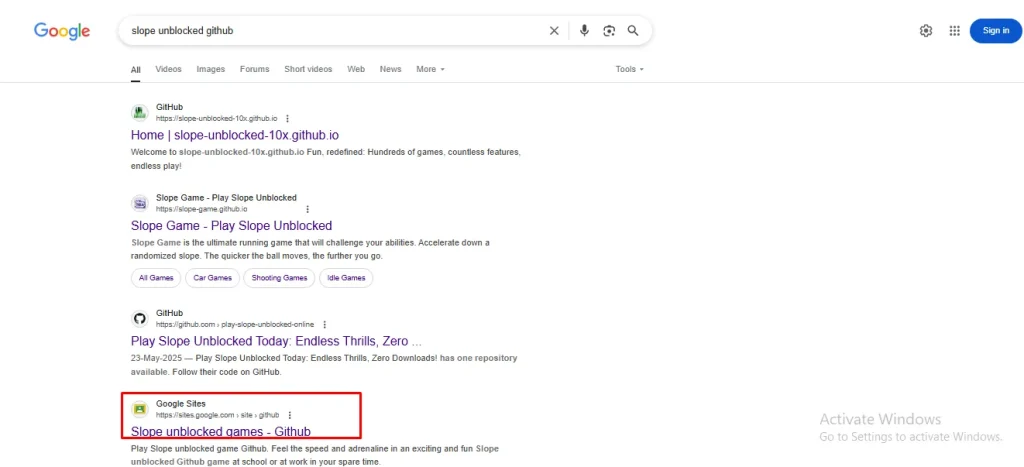Open more options for Google Sites result
This screenshot has height=467, width=1024.
click(290, 415)
